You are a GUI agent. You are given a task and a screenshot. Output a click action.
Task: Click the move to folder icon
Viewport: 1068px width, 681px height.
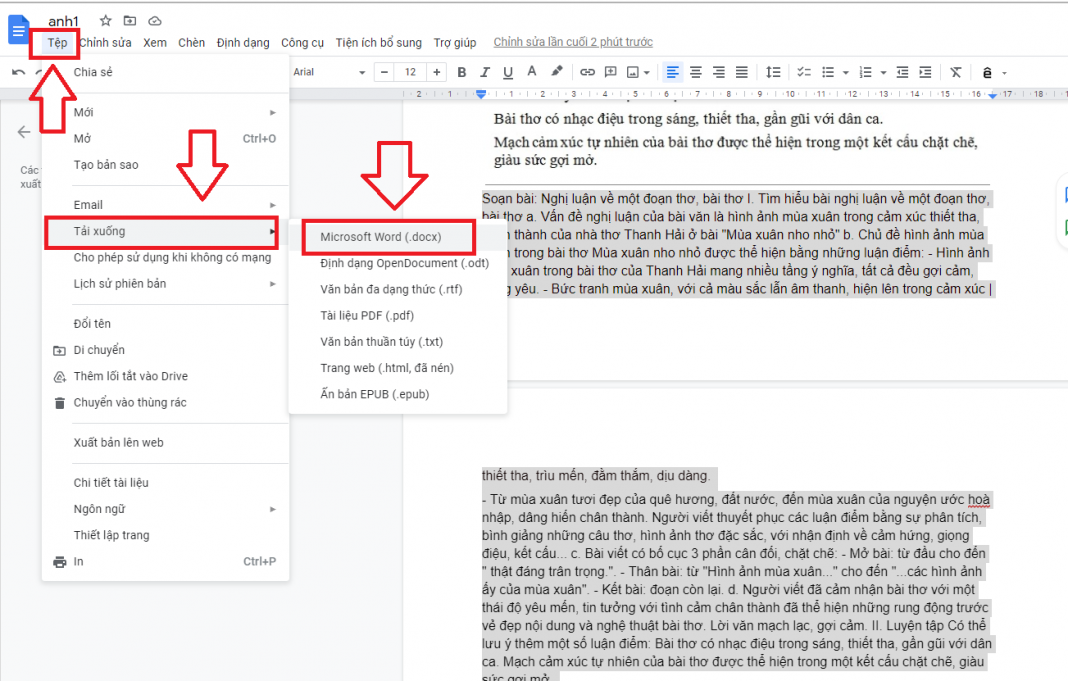click(130, 21)
